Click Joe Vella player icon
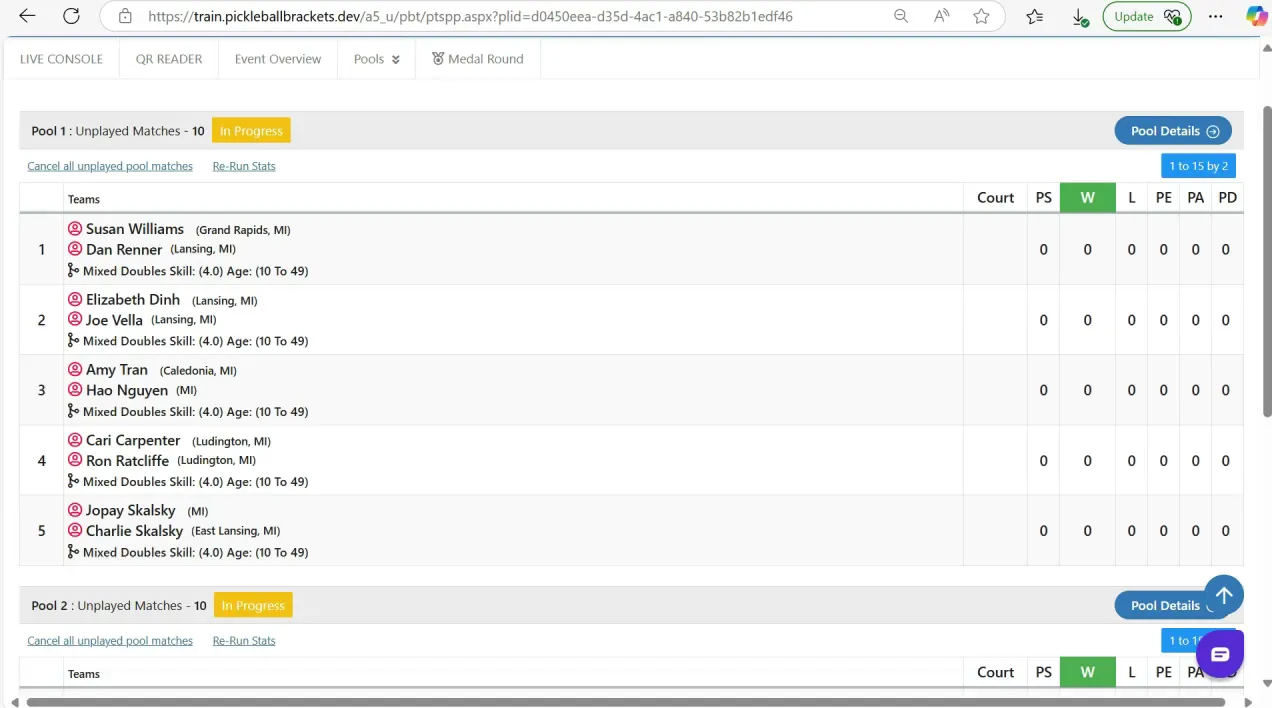This screenshot has height=708, width=1272. (x=75, y=320)
